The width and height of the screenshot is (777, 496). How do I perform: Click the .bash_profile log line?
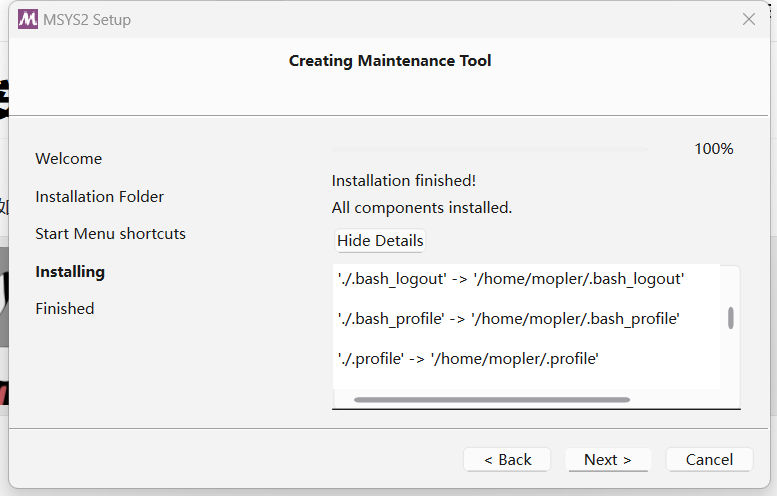509,319
